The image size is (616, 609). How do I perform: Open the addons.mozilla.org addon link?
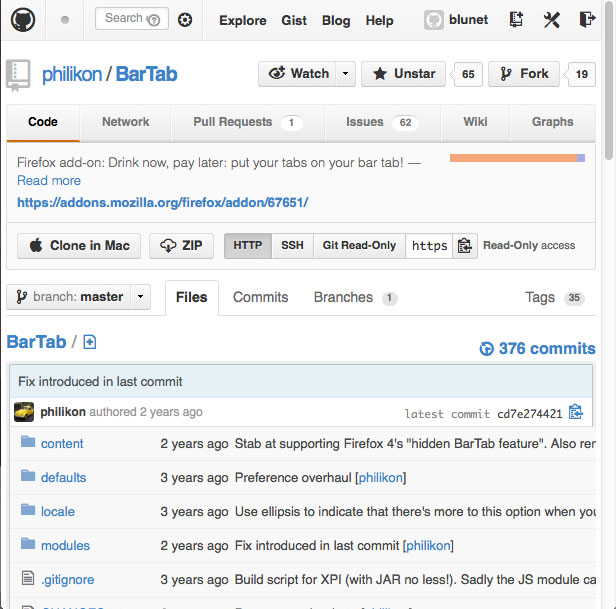163,203
